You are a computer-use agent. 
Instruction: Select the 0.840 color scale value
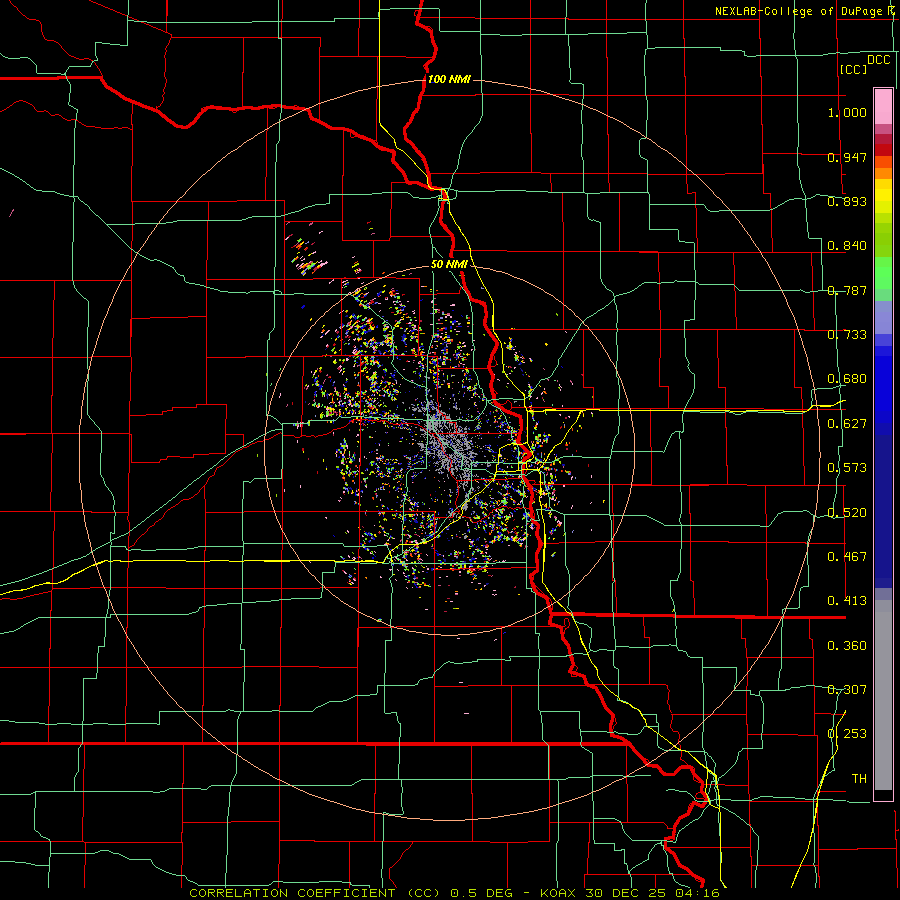click(847, 246)
